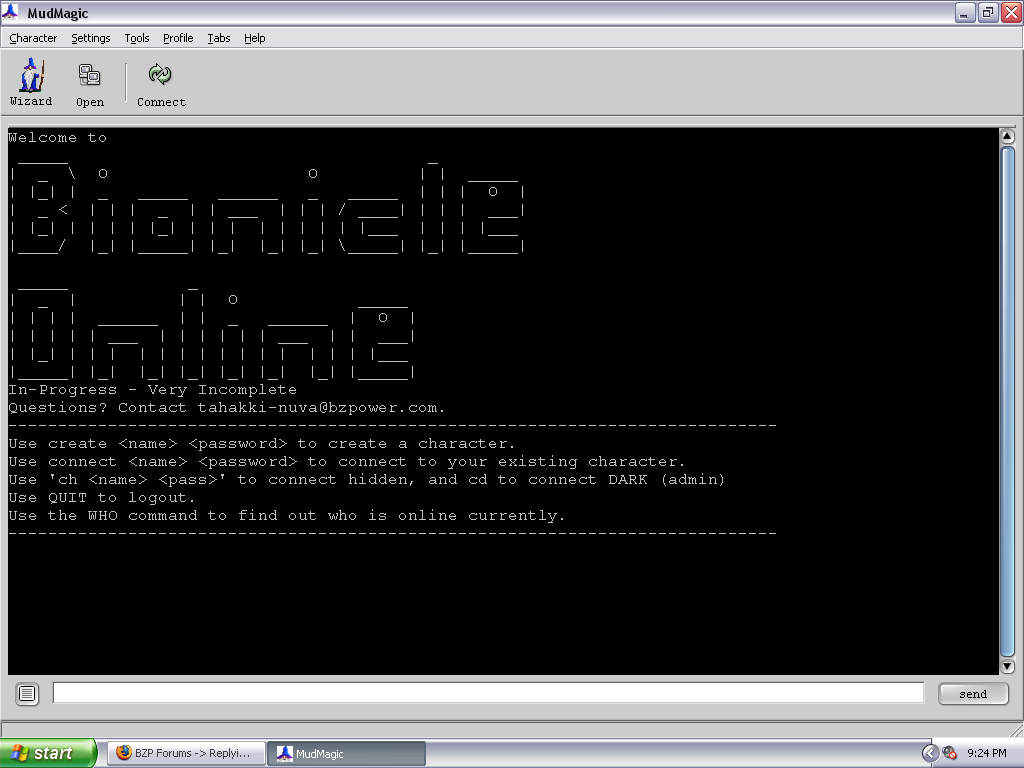The image size is (1024, 768).
Task: Open the Tabs menu
Action: pyautogui.click(x=219, y=38)
